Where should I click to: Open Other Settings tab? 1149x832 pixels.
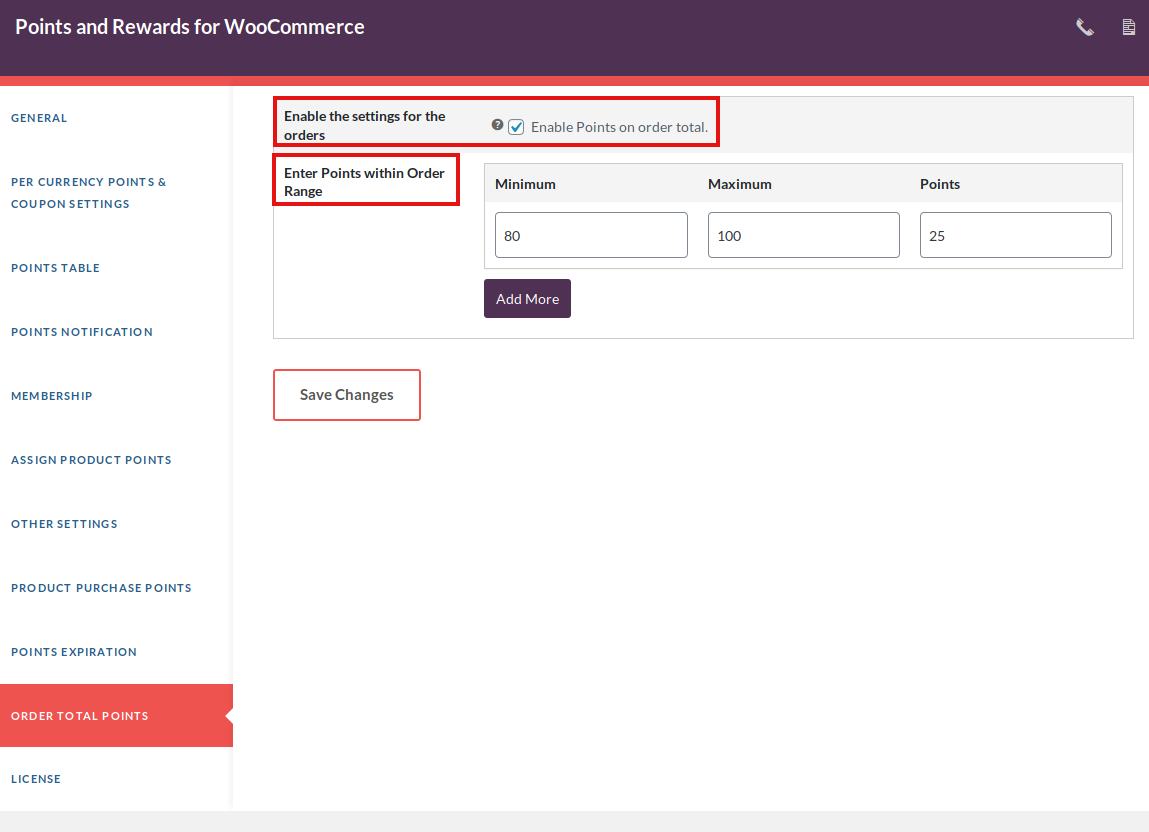coord(64,524)
